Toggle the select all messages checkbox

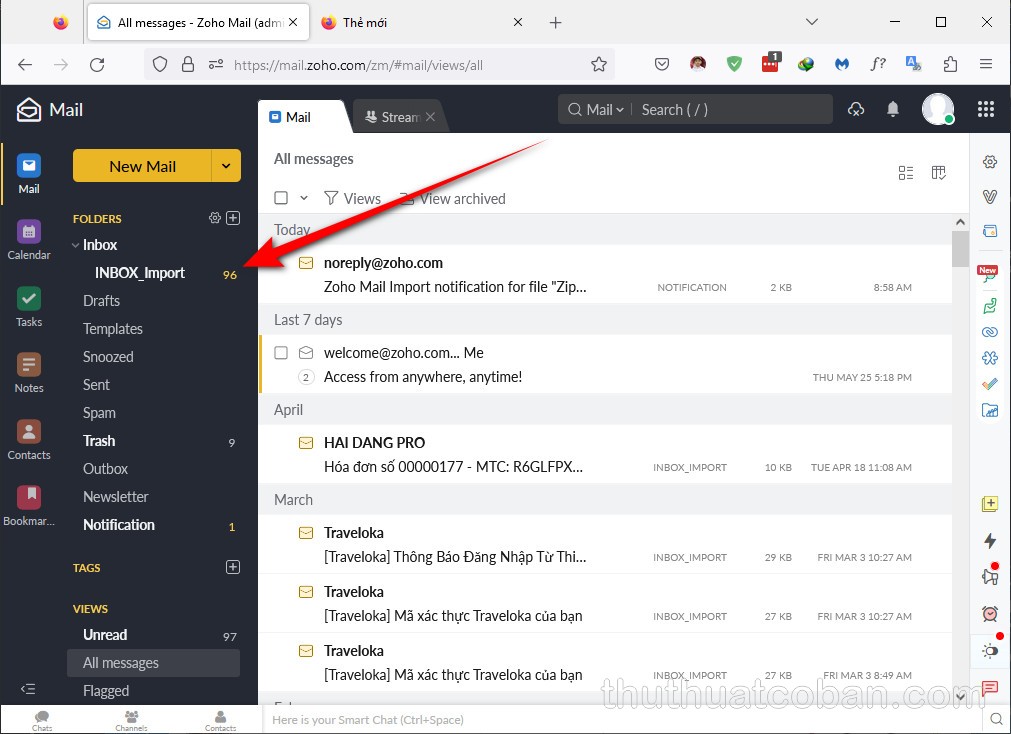click(x=281, y=198)
